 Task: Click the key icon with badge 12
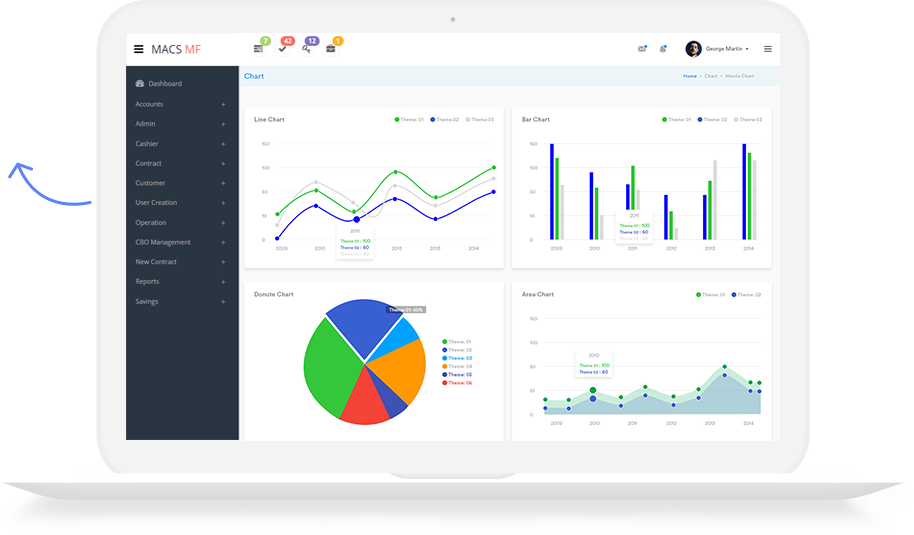point(306,48)
